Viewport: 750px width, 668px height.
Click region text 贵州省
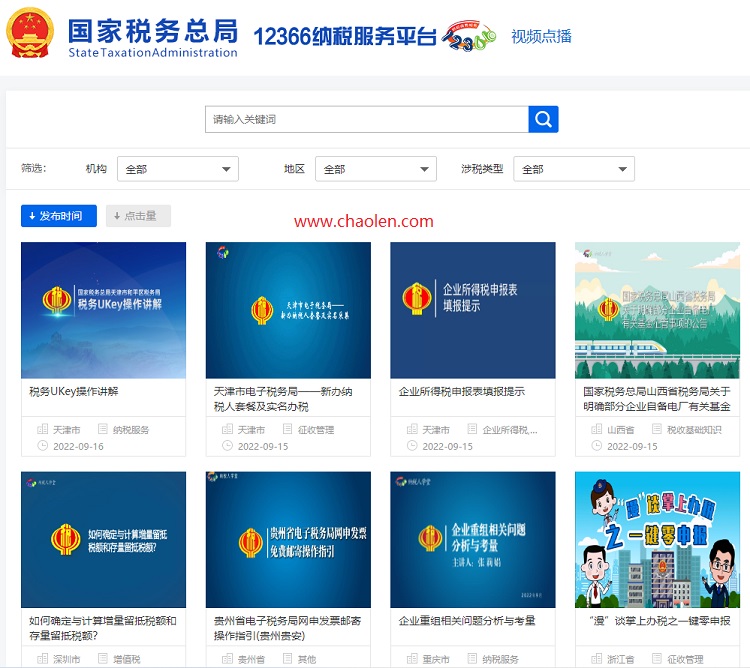pos(251,659)
